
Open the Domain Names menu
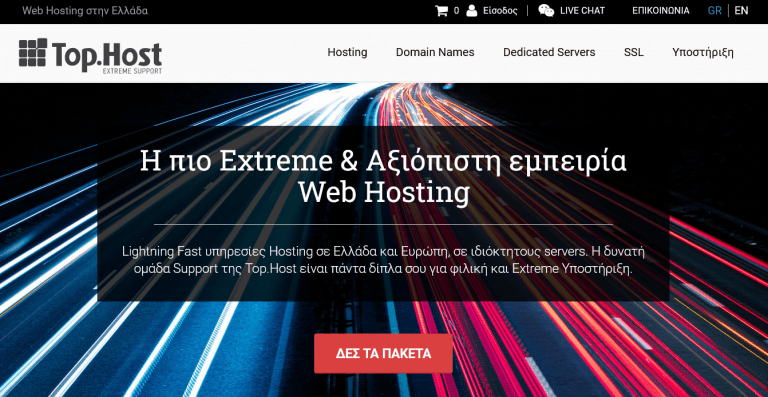tap(435, 52)
